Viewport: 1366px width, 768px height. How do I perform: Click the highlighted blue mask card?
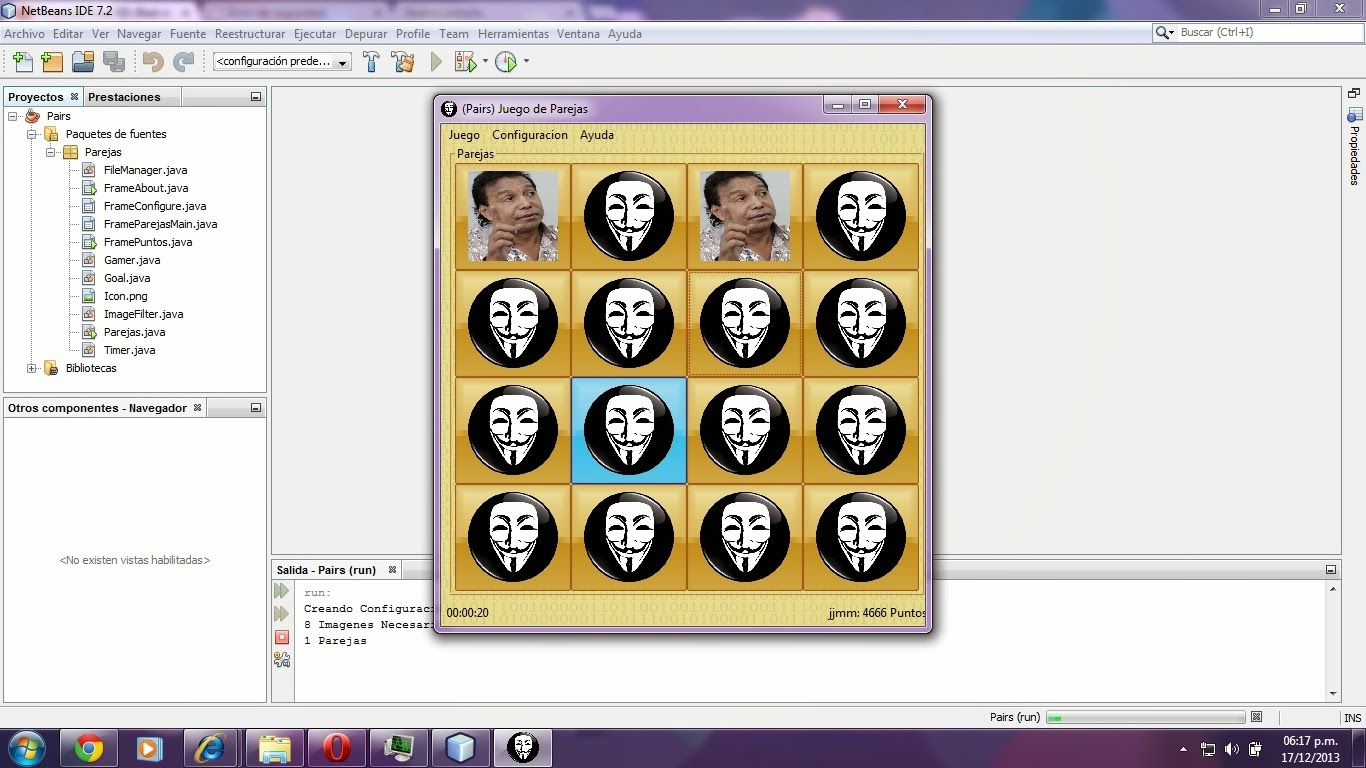[x=628, y=429]
